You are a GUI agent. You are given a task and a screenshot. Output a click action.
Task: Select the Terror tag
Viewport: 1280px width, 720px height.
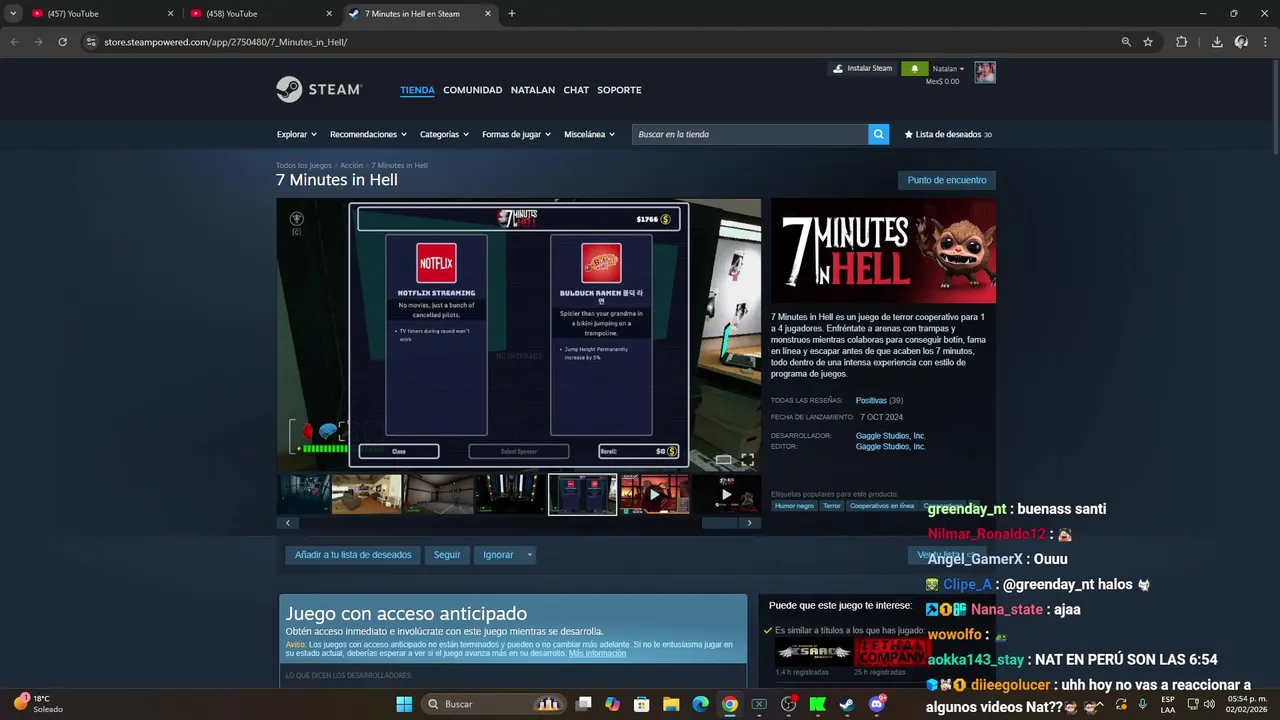pyautogui.click(x=832, y=506)
